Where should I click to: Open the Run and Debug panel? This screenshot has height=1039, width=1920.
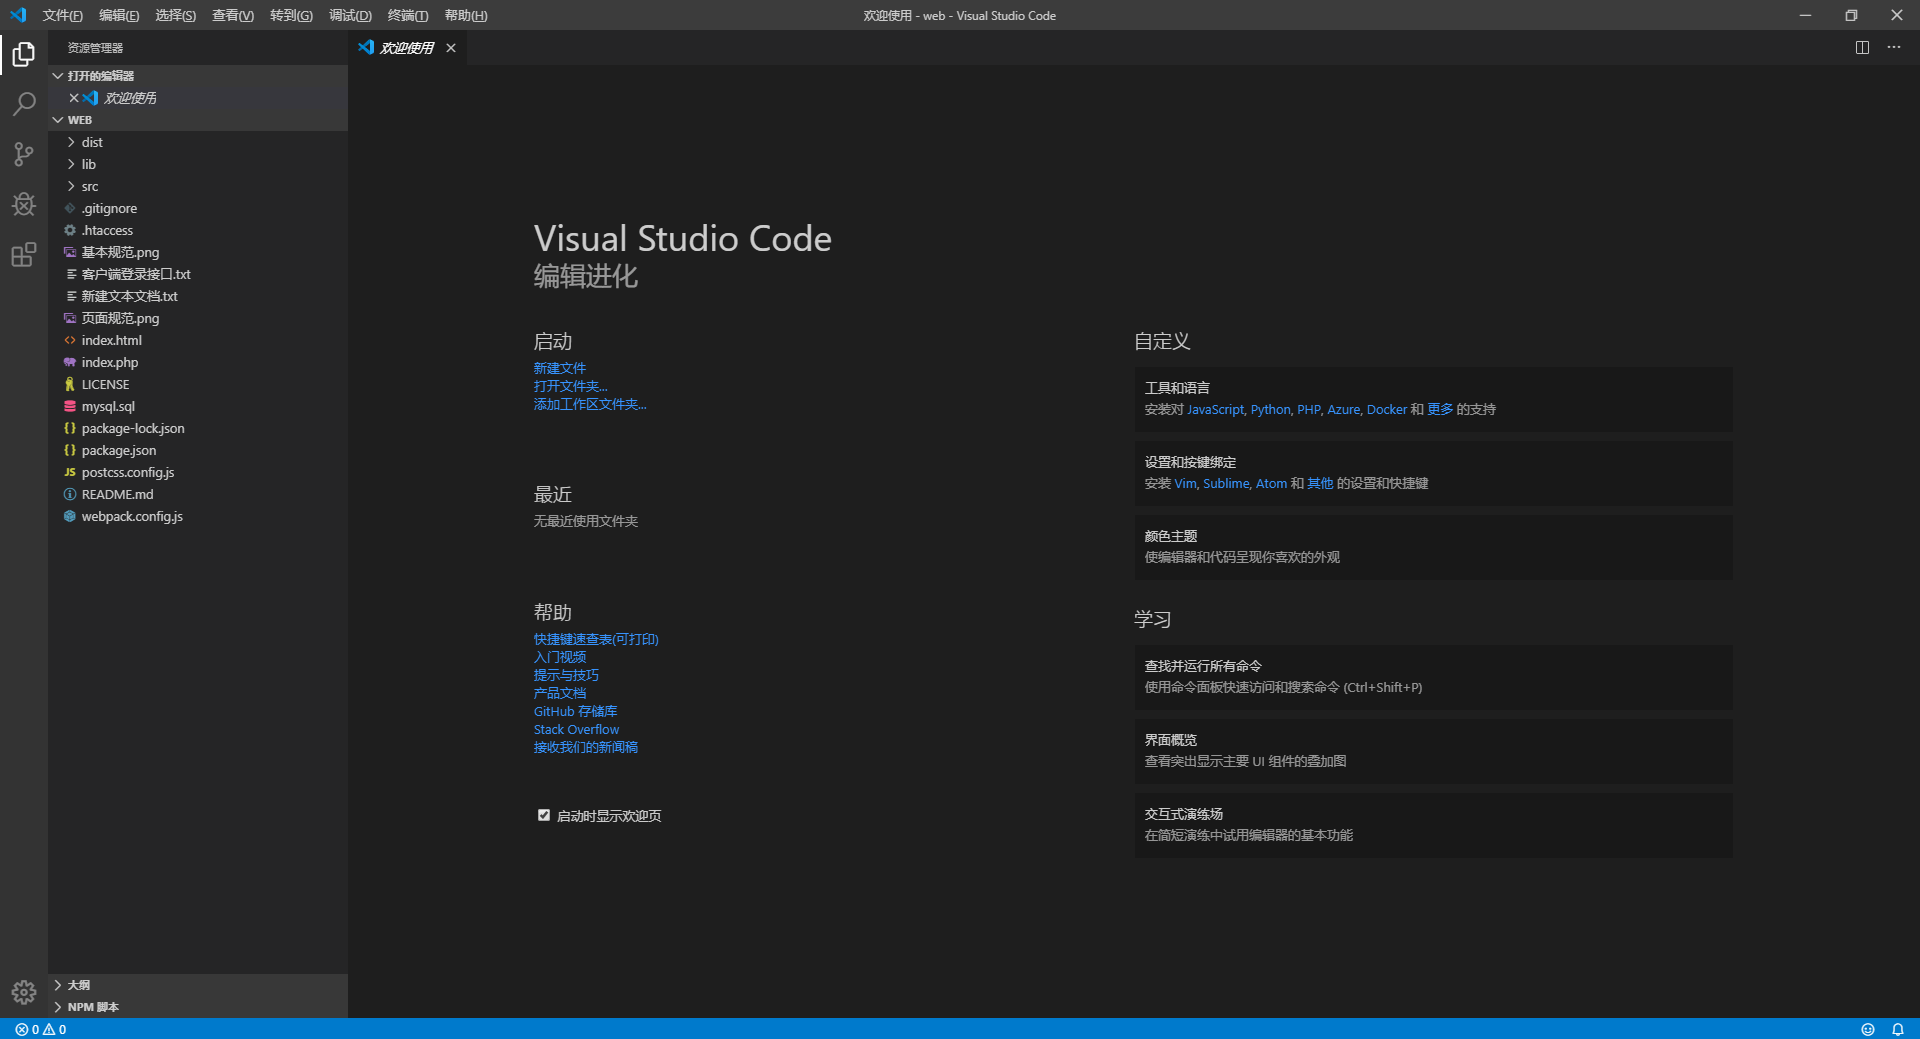[23, 205]
